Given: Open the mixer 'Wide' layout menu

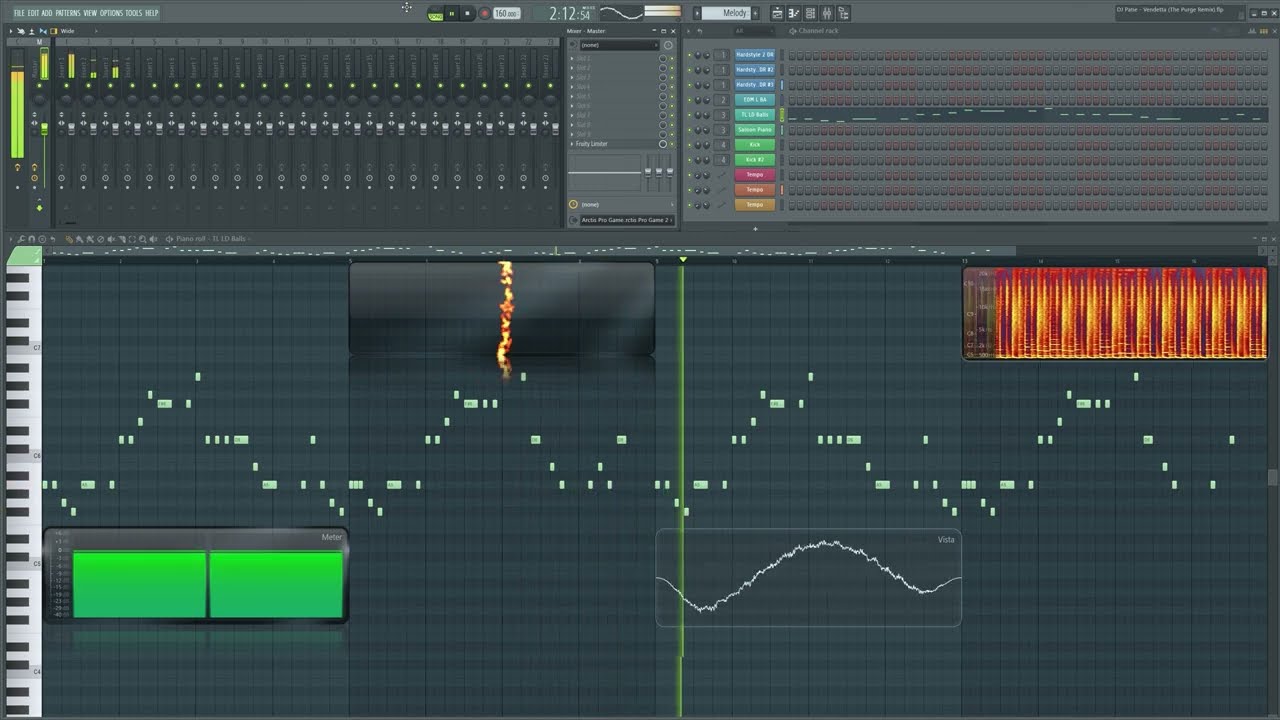Looking at the screenshot, I should point(67,31).
